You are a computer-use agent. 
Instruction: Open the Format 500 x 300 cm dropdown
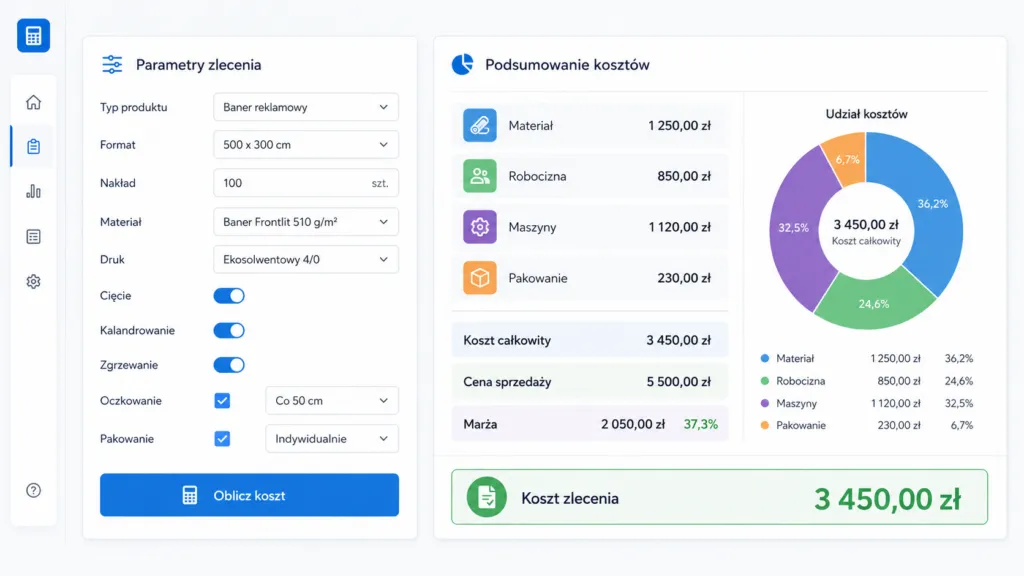click(x=306, y=145)
